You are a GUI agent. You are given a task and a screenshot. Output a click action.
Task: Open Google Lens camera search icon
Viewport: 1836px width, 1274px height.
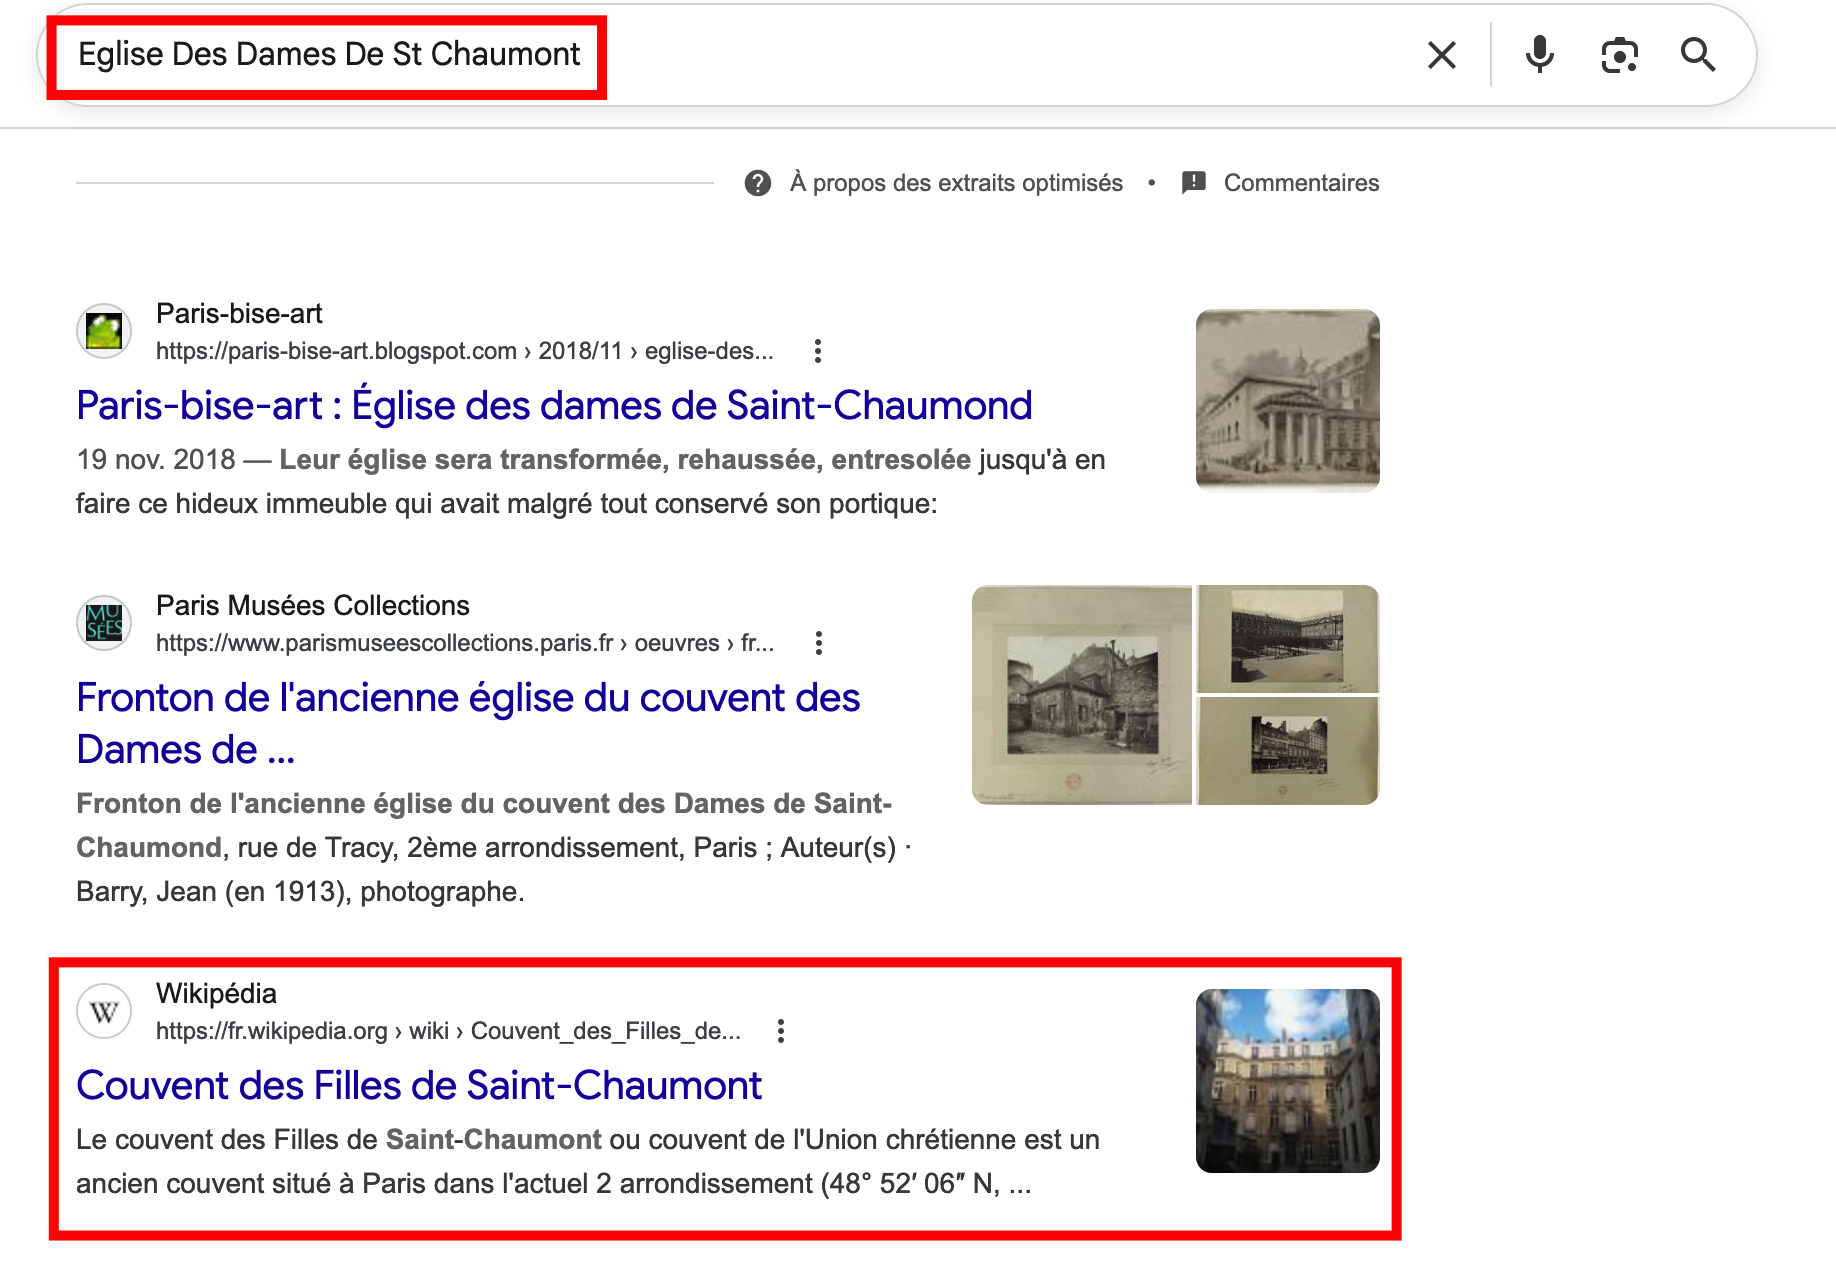pos(1619,55)
